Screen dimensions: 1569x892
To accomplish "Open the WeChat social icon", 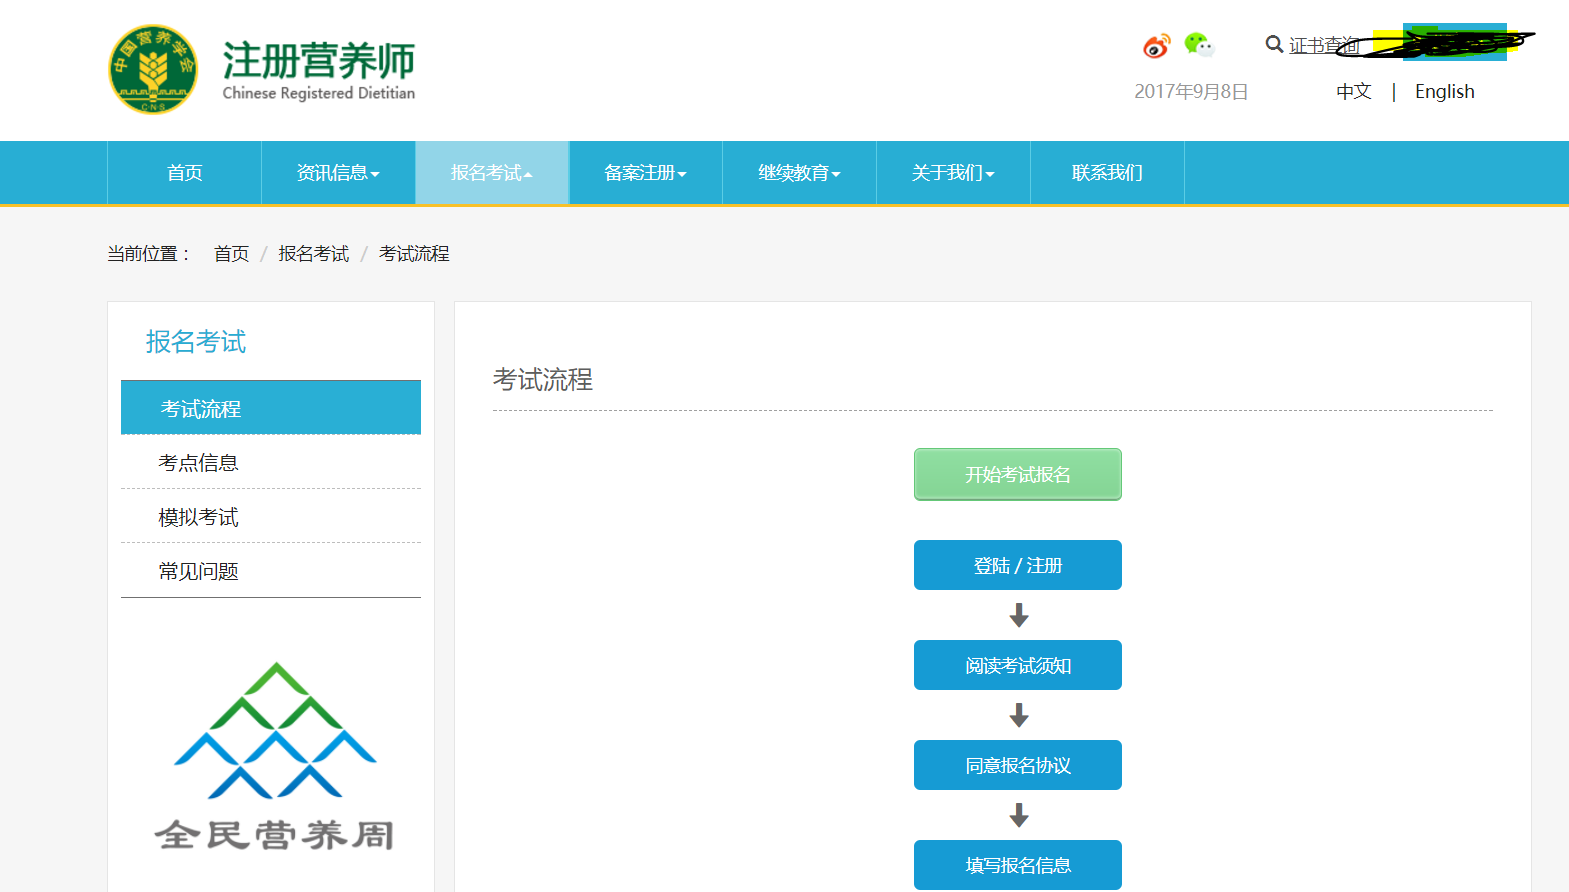I will click(1199, 45).
